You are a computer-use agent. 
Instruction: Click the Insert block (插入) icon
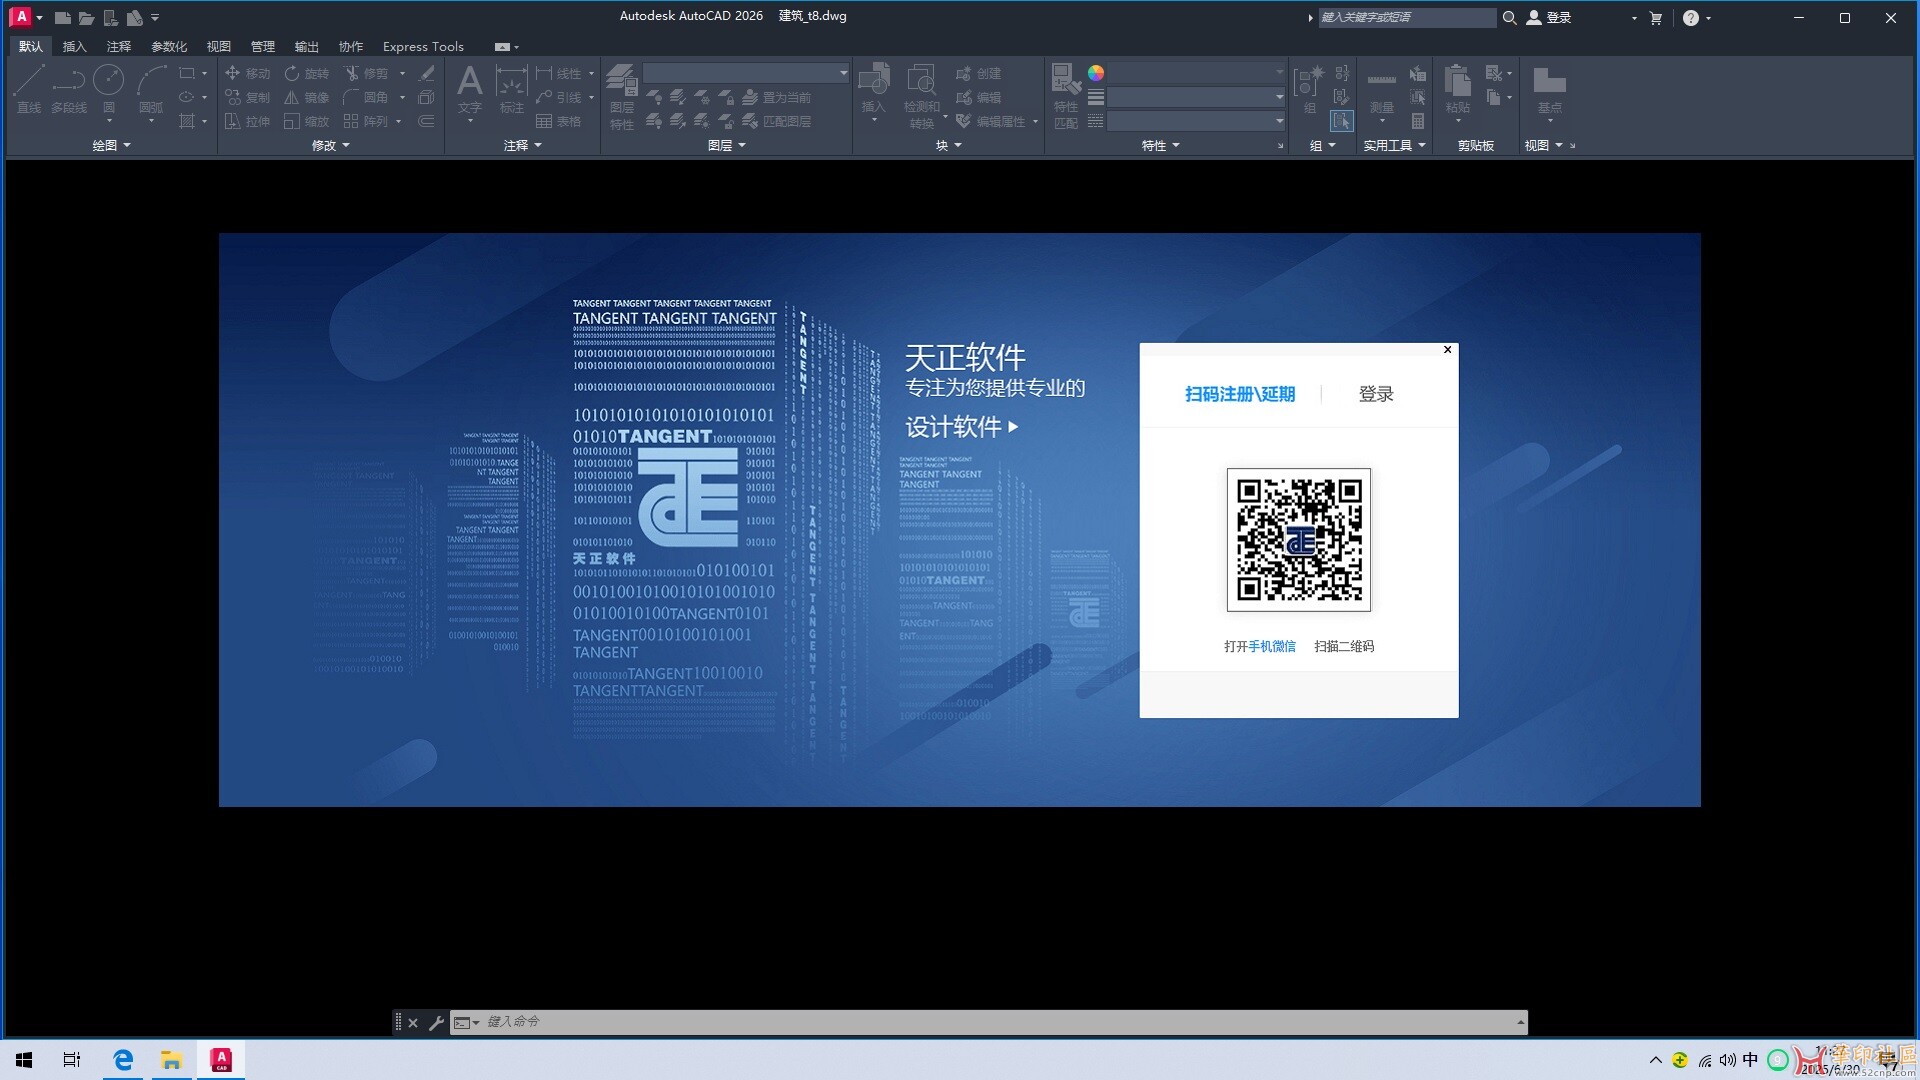point(873,88)
